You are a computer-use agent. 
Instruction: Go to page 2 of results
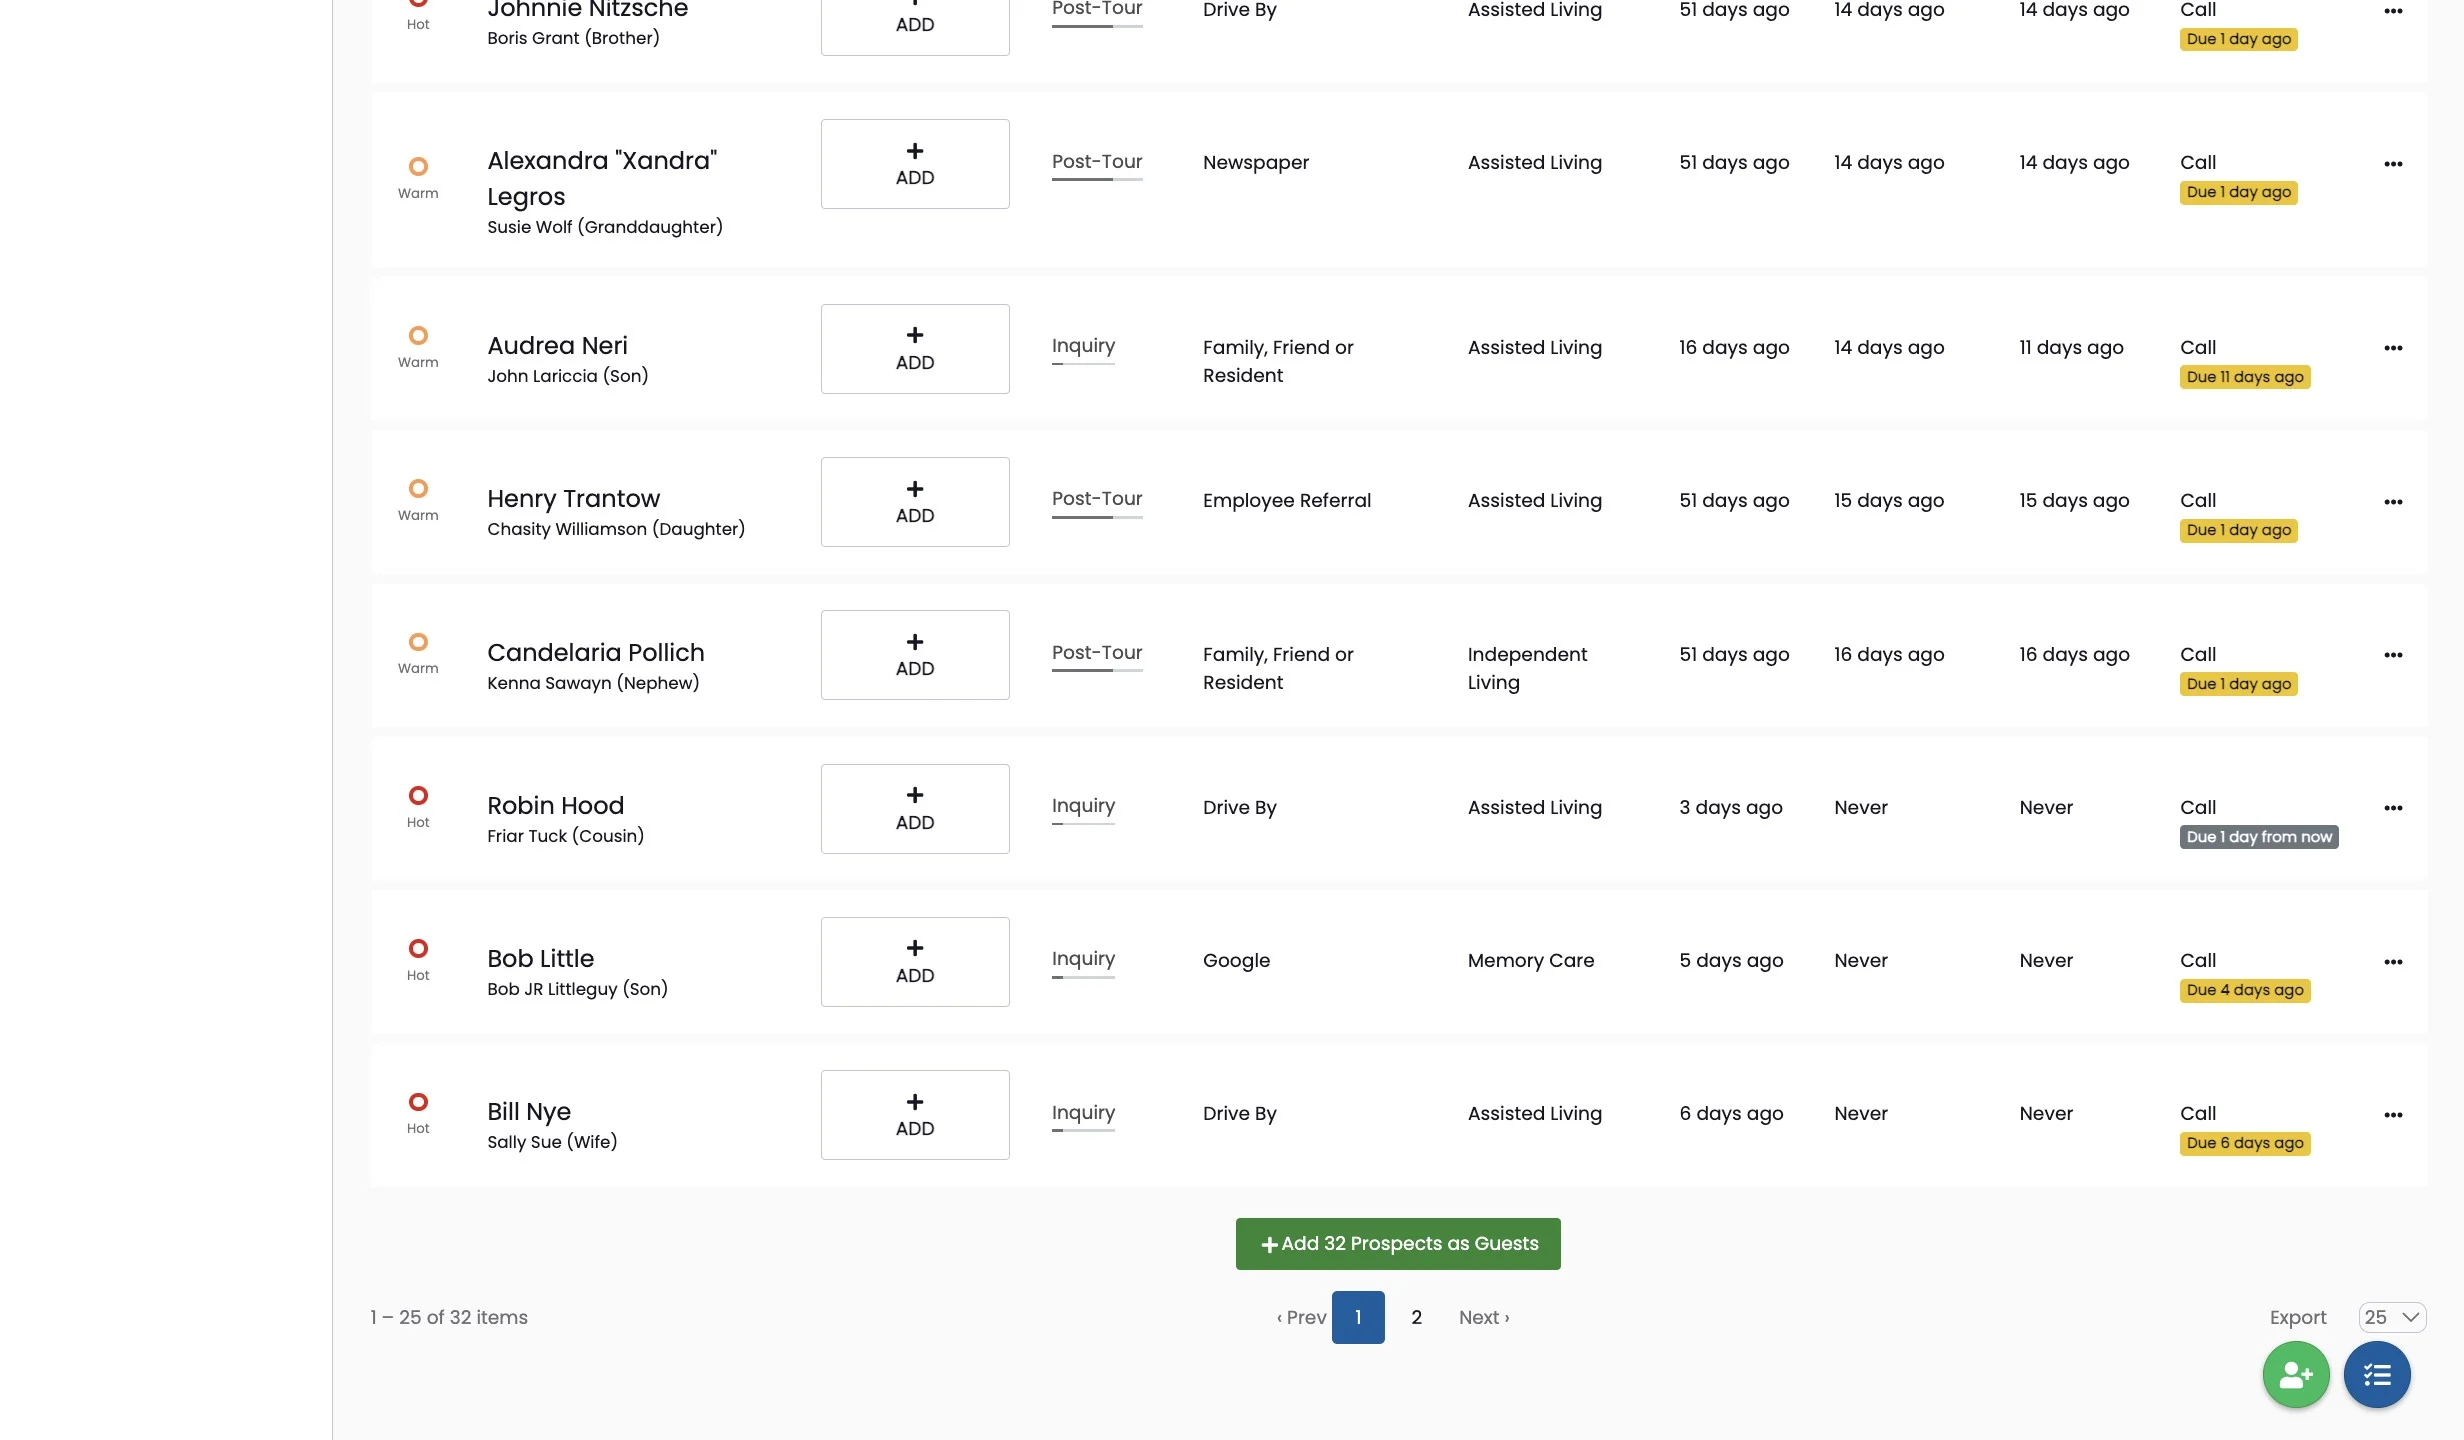[1415, 1317]
